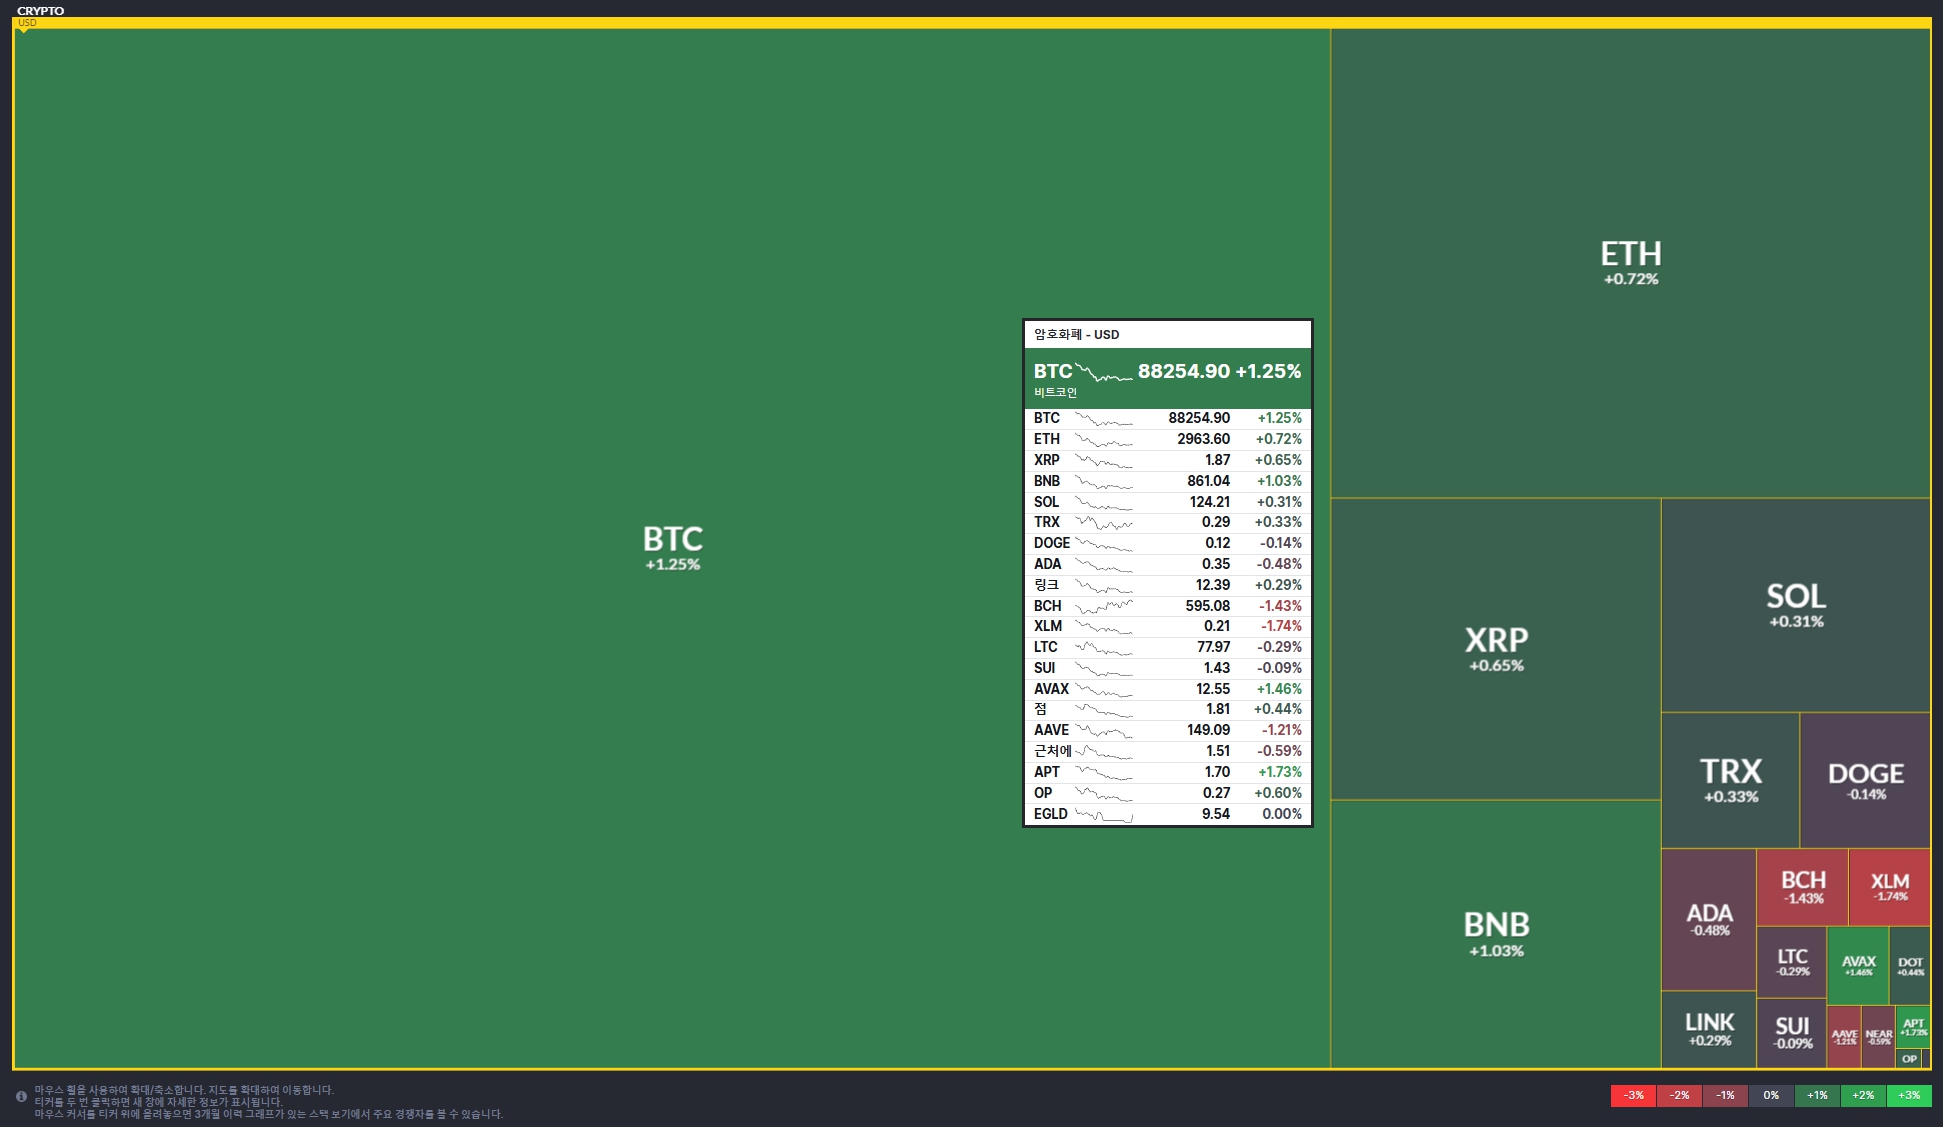Click the +3% legend color swatch
The height and width of the screenshot is (1127, 1943).
1909,1095
